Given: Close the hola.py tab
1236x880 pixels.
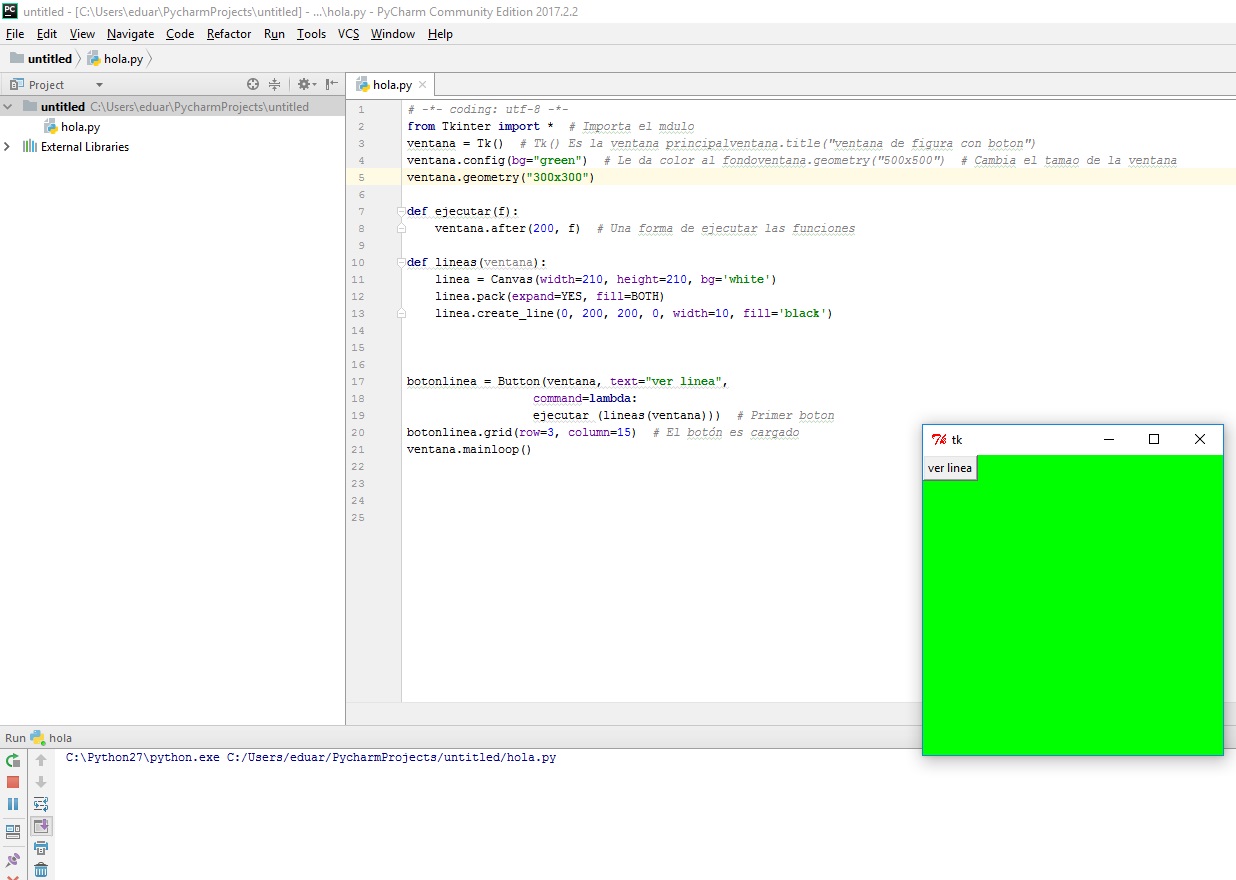Looking at the screenshot, I should tap(421, 84).
